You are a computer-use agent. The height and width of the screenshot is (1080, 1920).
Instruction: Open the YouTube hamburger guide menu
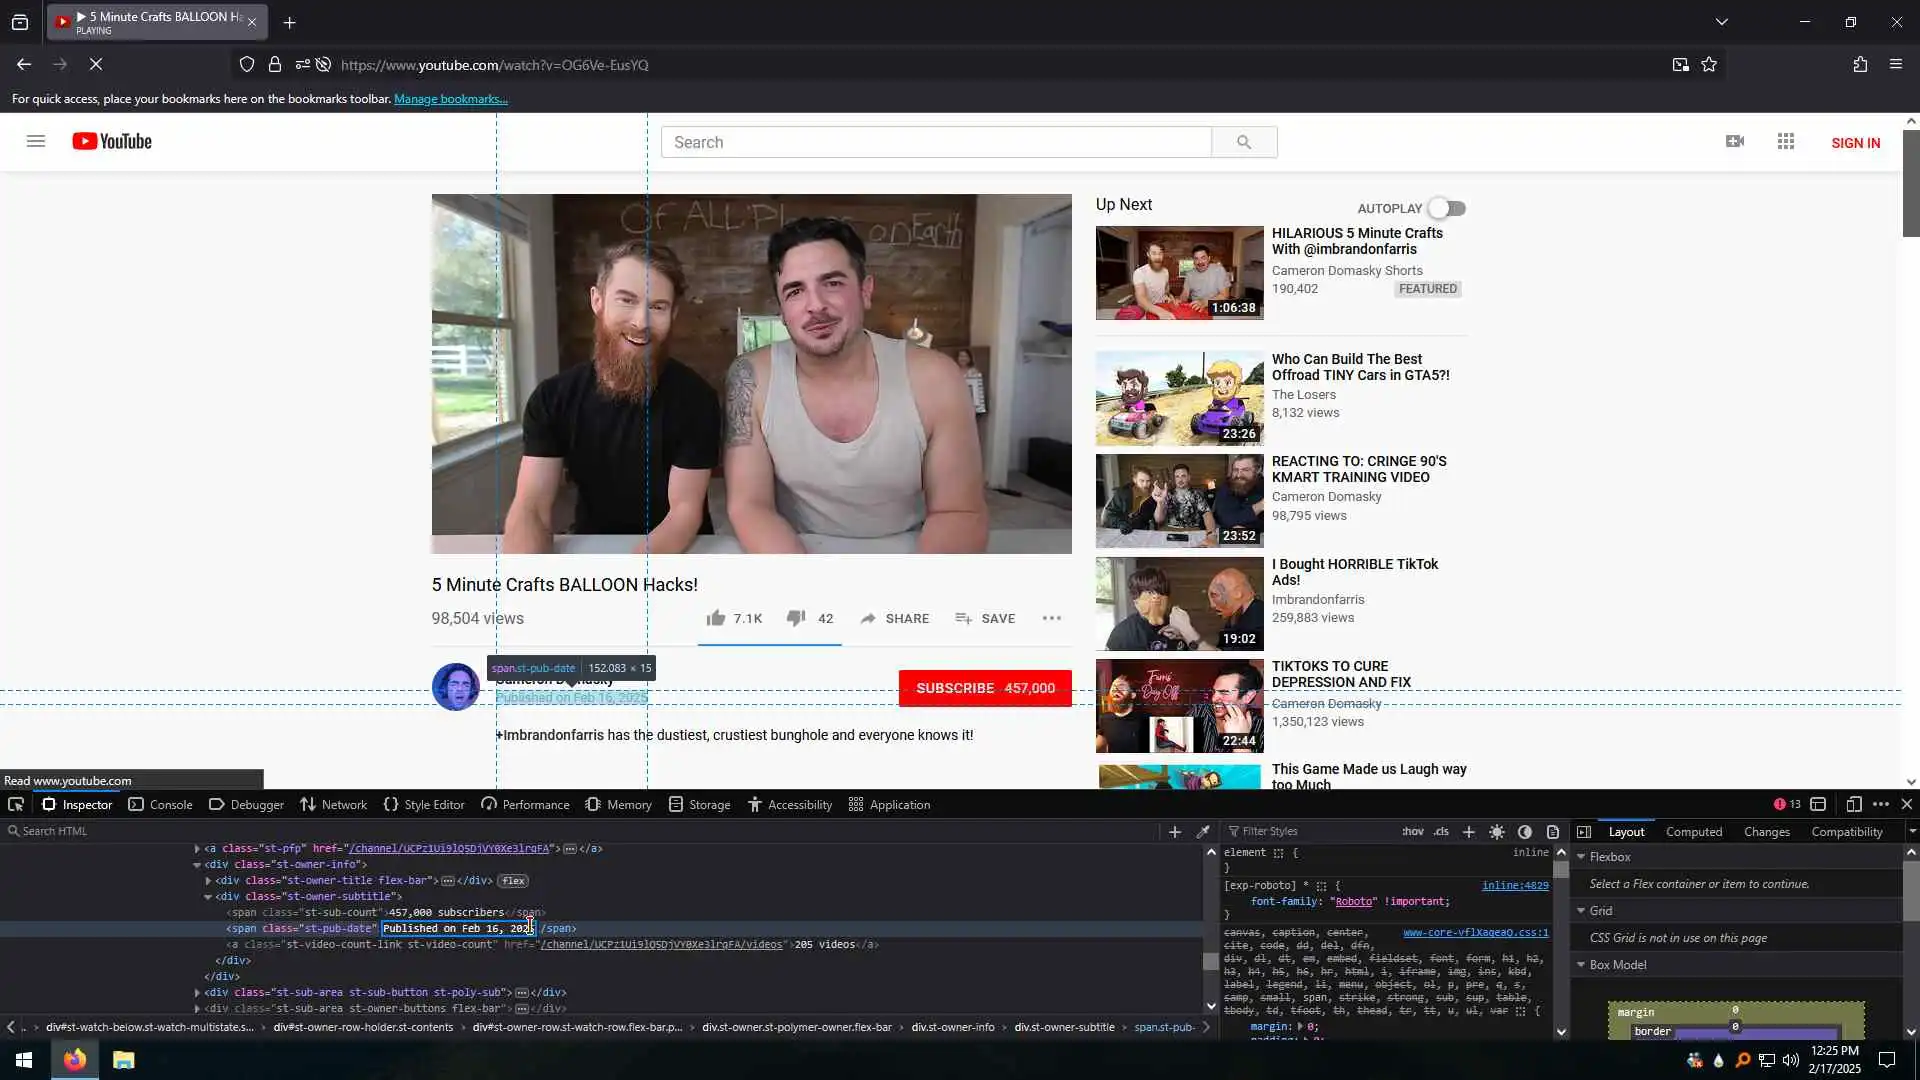click(x=36, y=142)
